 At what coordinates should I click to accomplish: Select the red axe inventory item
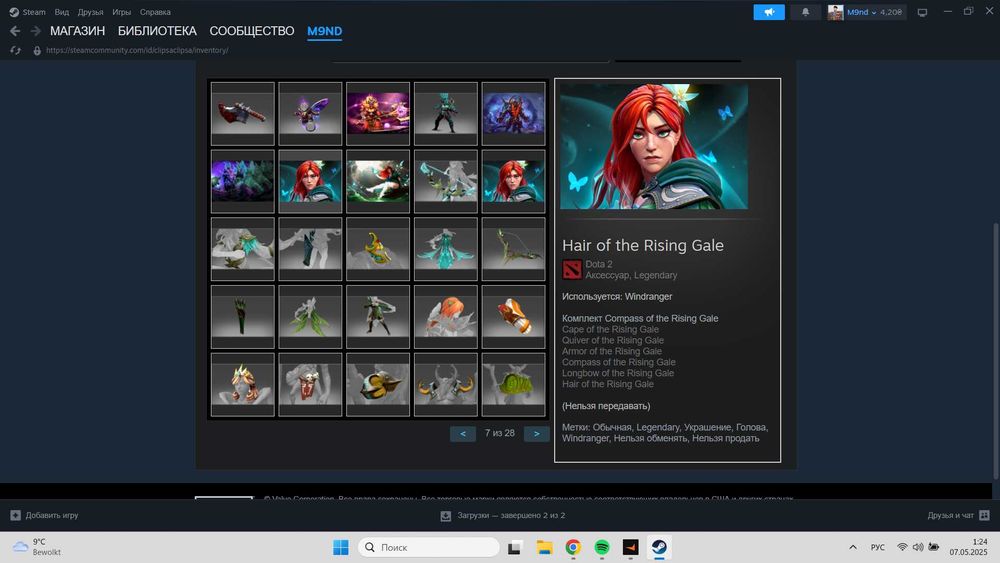pos(242,113)
